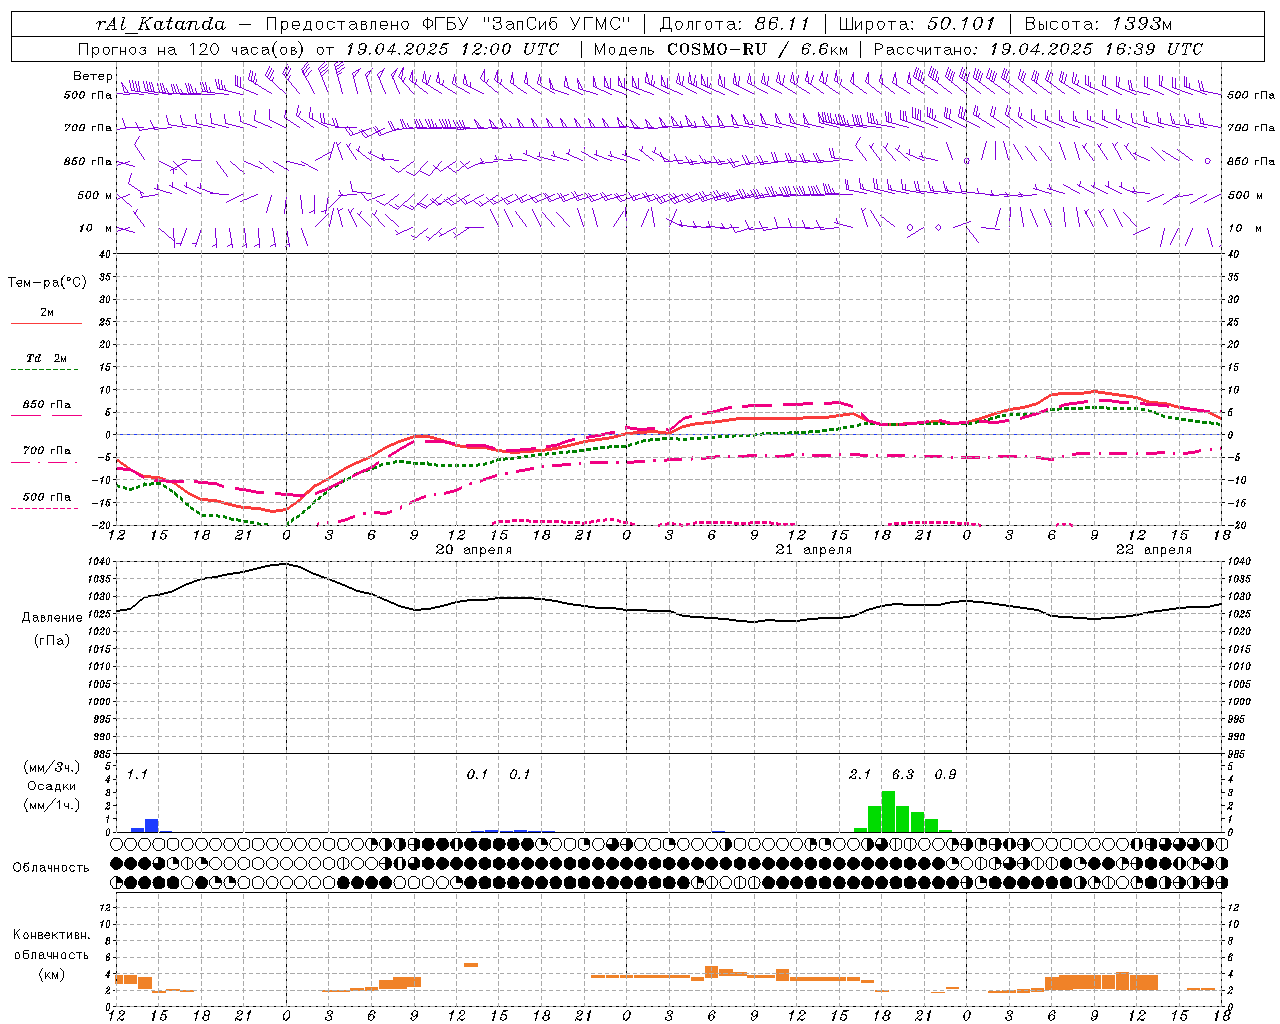
Task: Click the 850 гПа temperature legend entry
Action: point(47,408)
